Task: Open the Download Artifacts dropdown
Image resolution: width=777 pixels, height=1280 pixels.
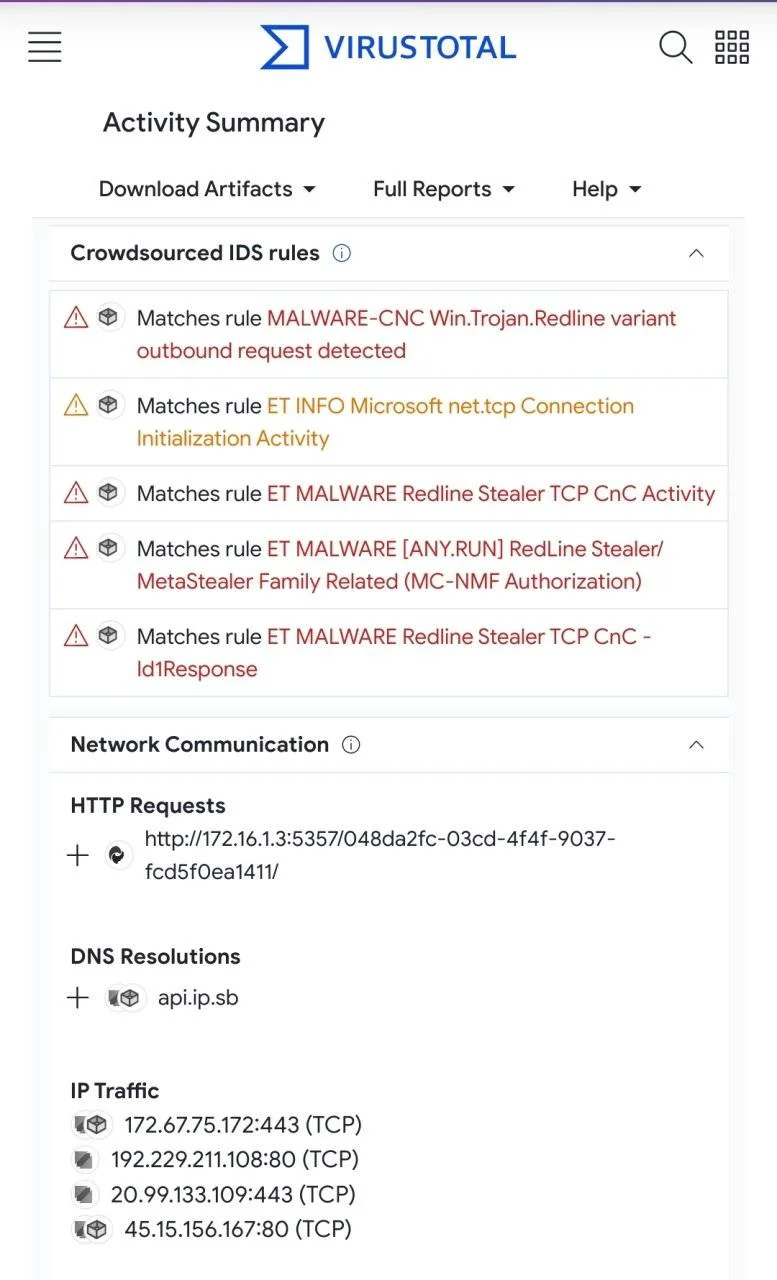Action: [x=207, y=189]
